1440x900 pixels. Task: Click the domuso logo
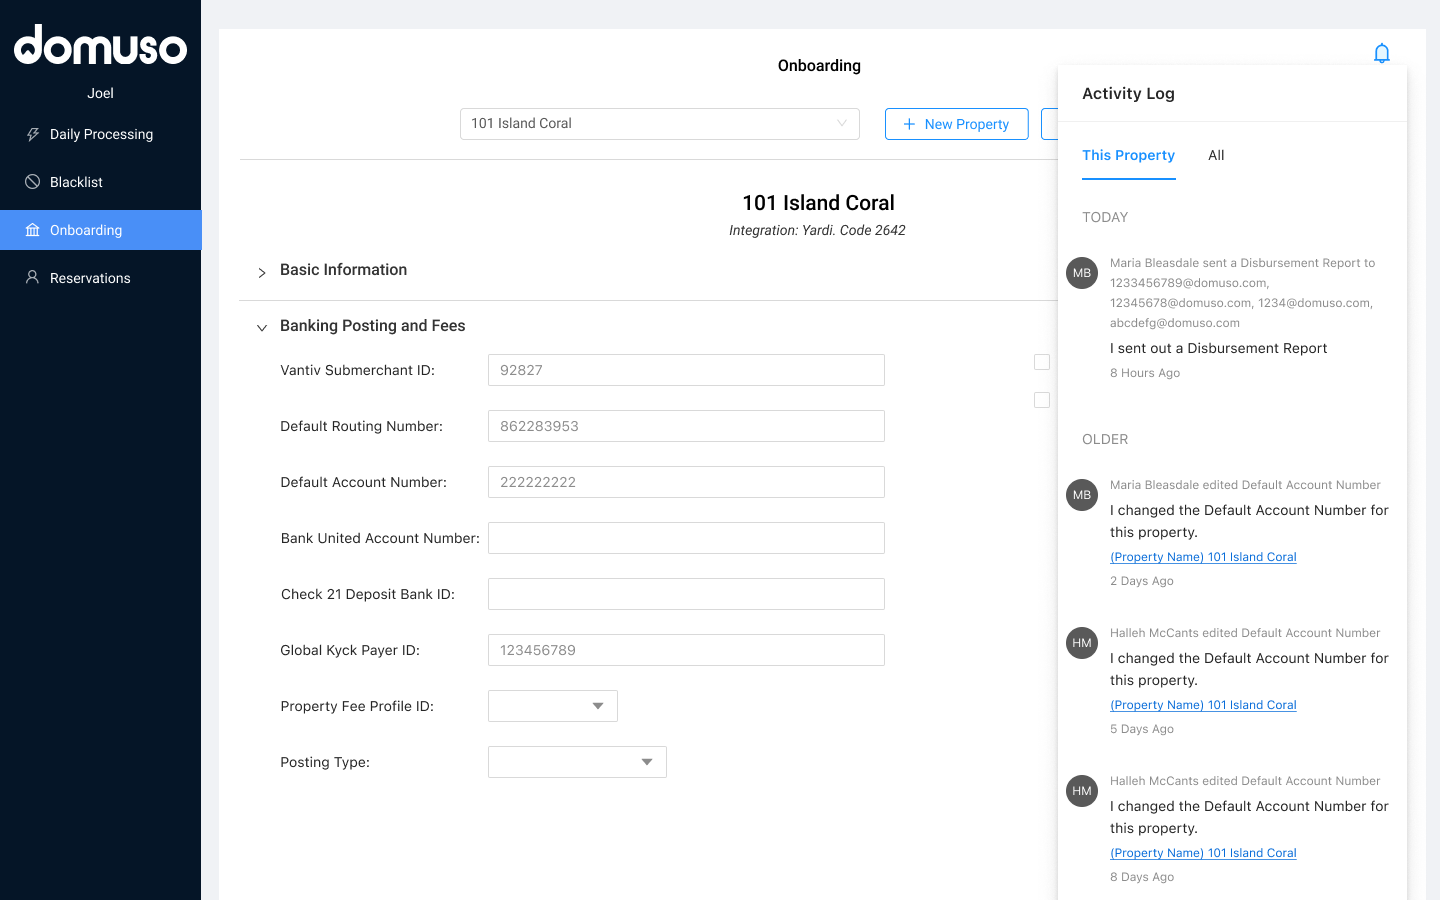point(100,45)
